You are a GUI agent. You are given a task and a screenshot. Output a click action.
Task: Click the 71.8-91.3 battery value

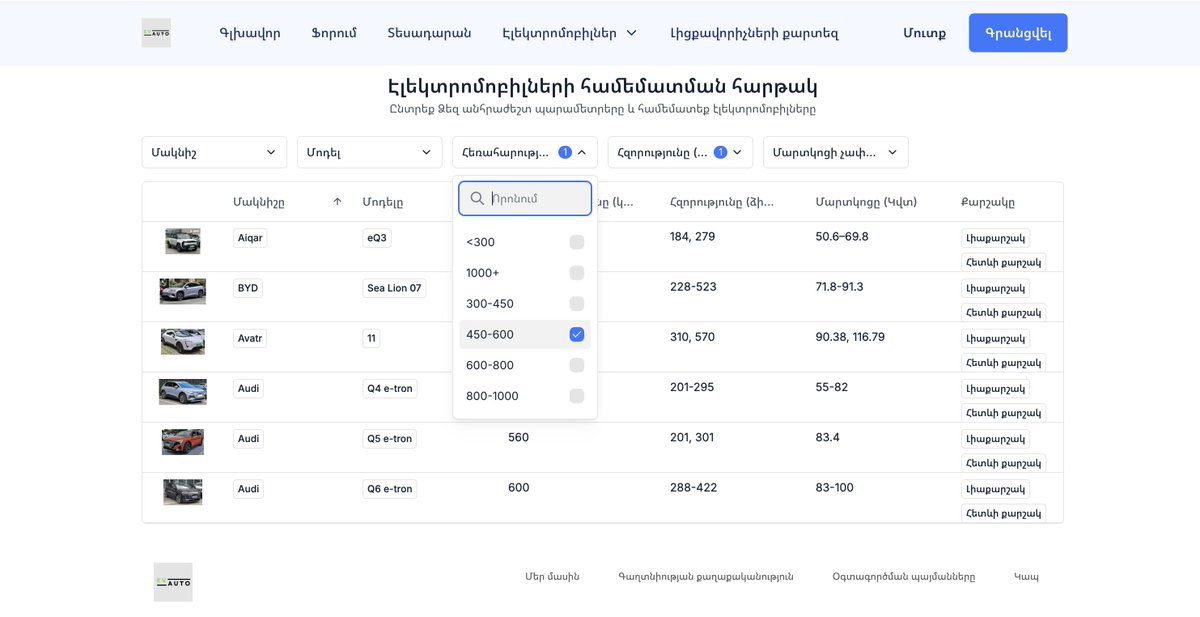[840, 287]
